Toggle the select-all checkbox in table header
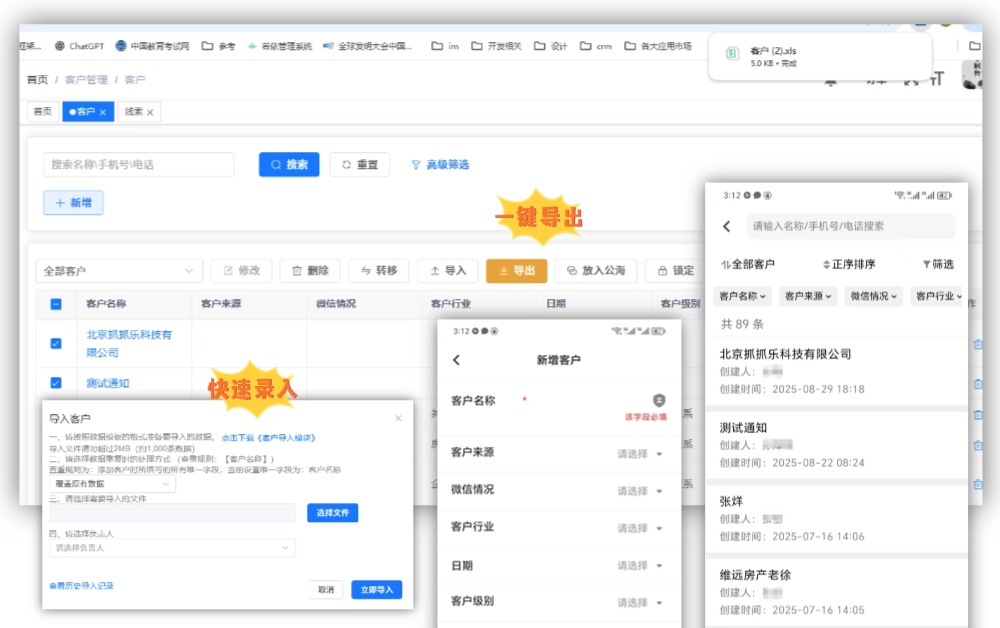 [x=56, y=304]
